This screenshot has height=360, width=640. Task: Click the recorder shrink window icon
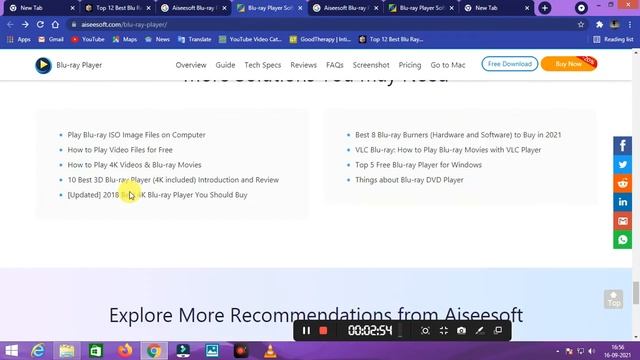[x=443, y=331]
